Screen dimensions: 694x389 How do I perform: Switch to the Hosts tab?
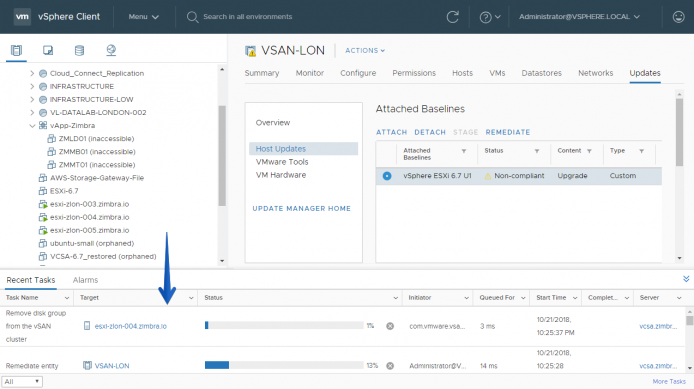[x=463, y=73]
